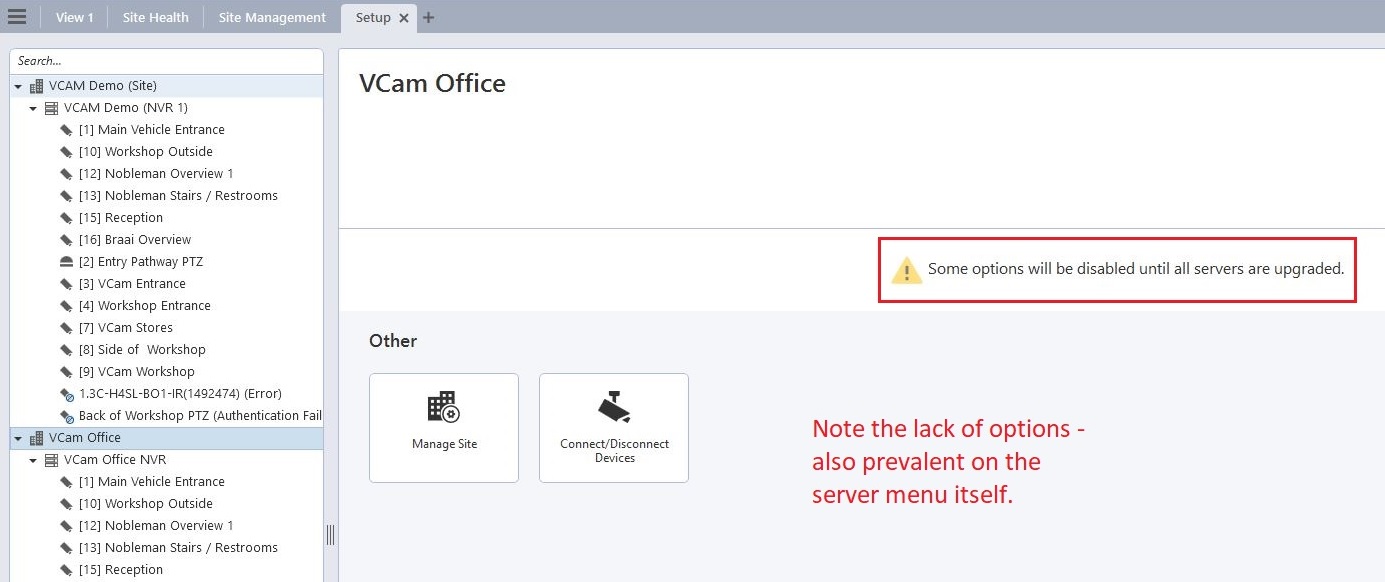Close the Setup tab
The image size is (1385, 582).
tap(404, 18)
